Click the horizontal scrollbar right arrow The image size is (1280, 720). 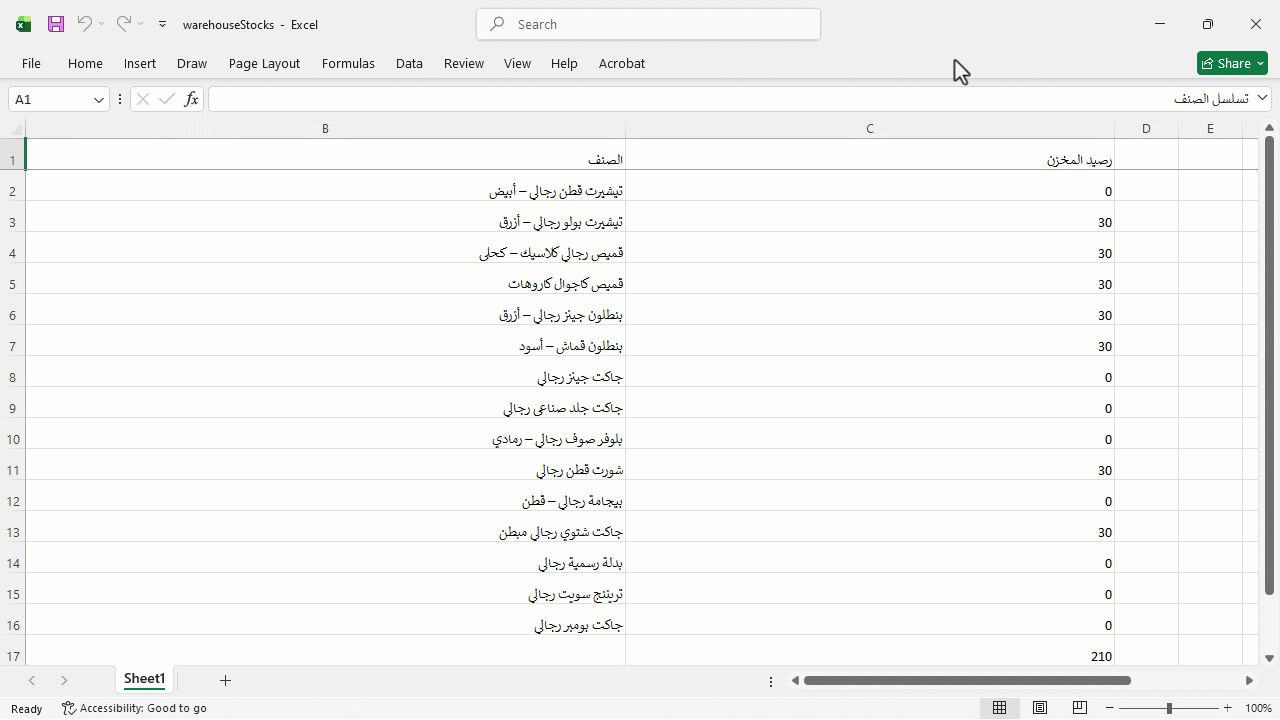click(x=1249, y=681)
